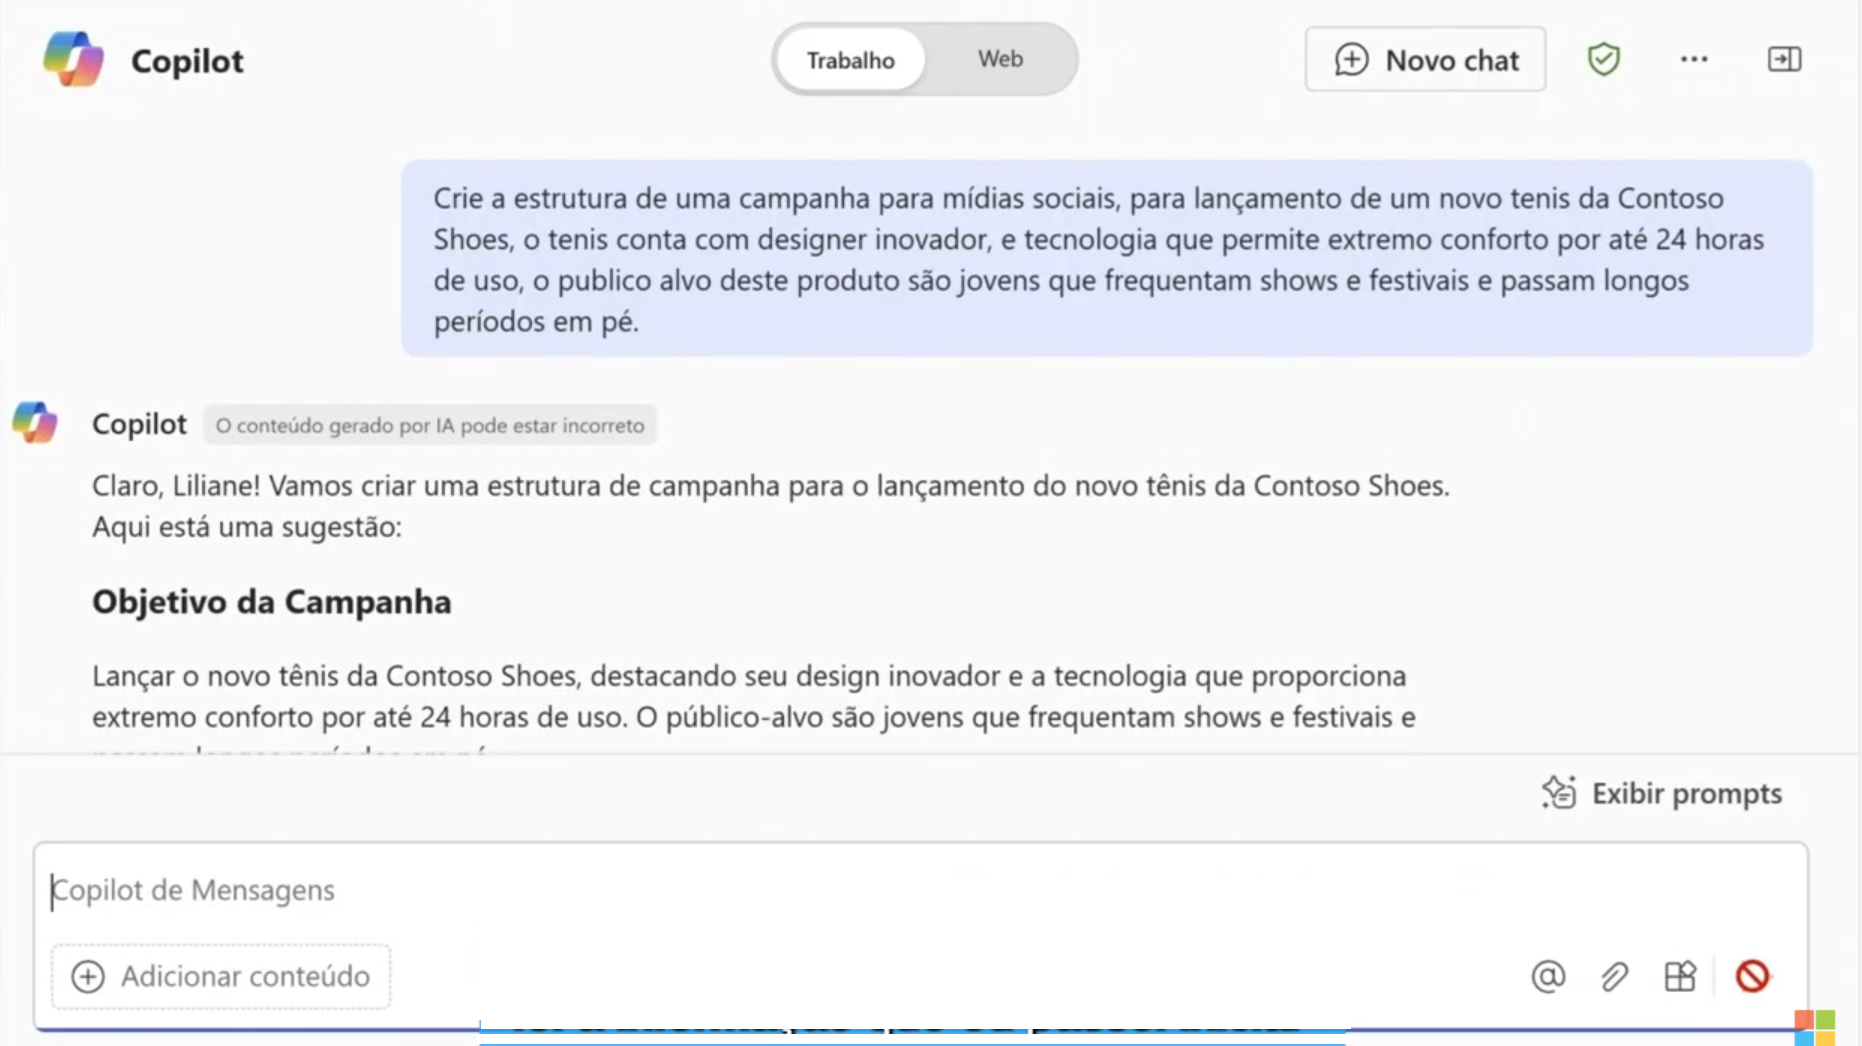This screenshot has height=1046, width=1862.
Task: Click the @ mention icon
Action: tap(1548, 976)
